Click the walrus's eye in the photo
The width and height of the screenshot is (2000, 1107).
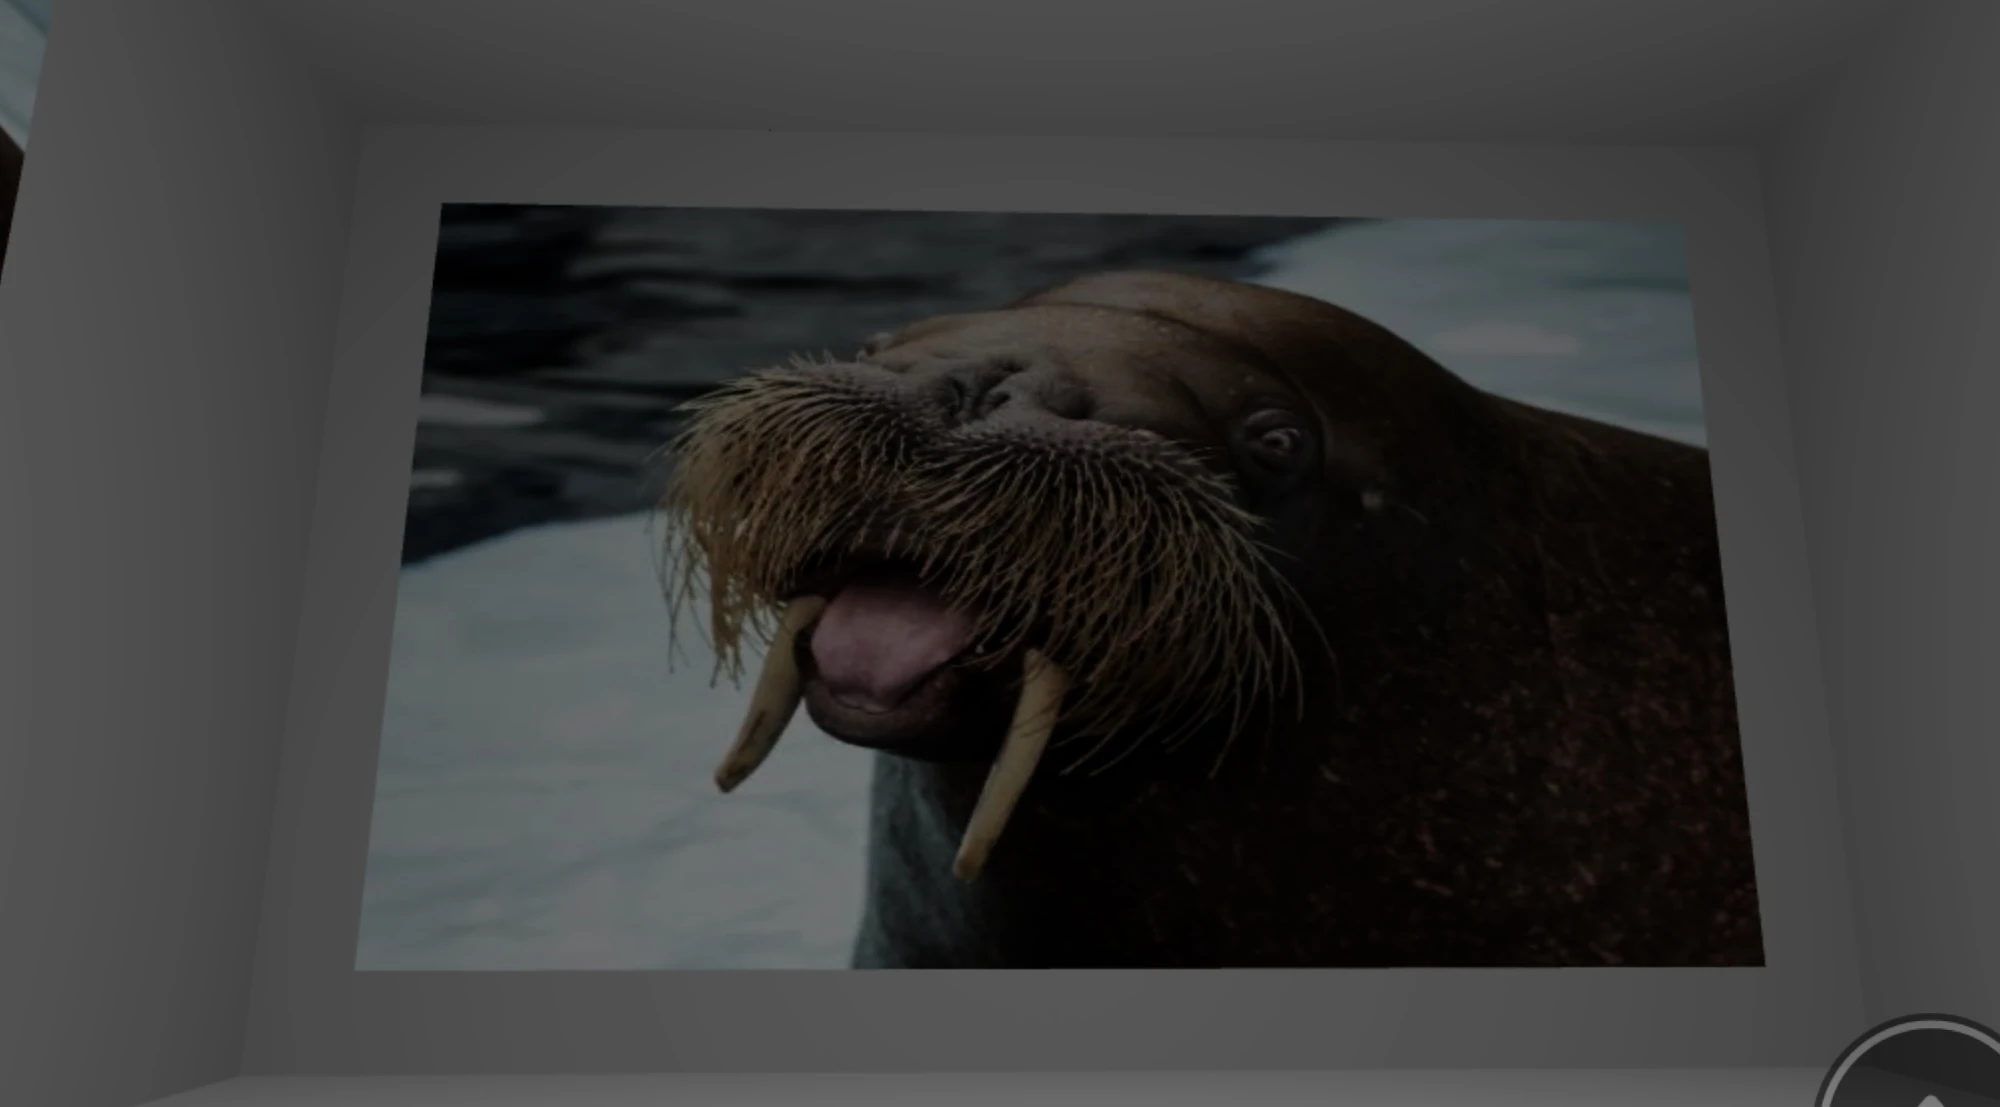(1274, 440)
